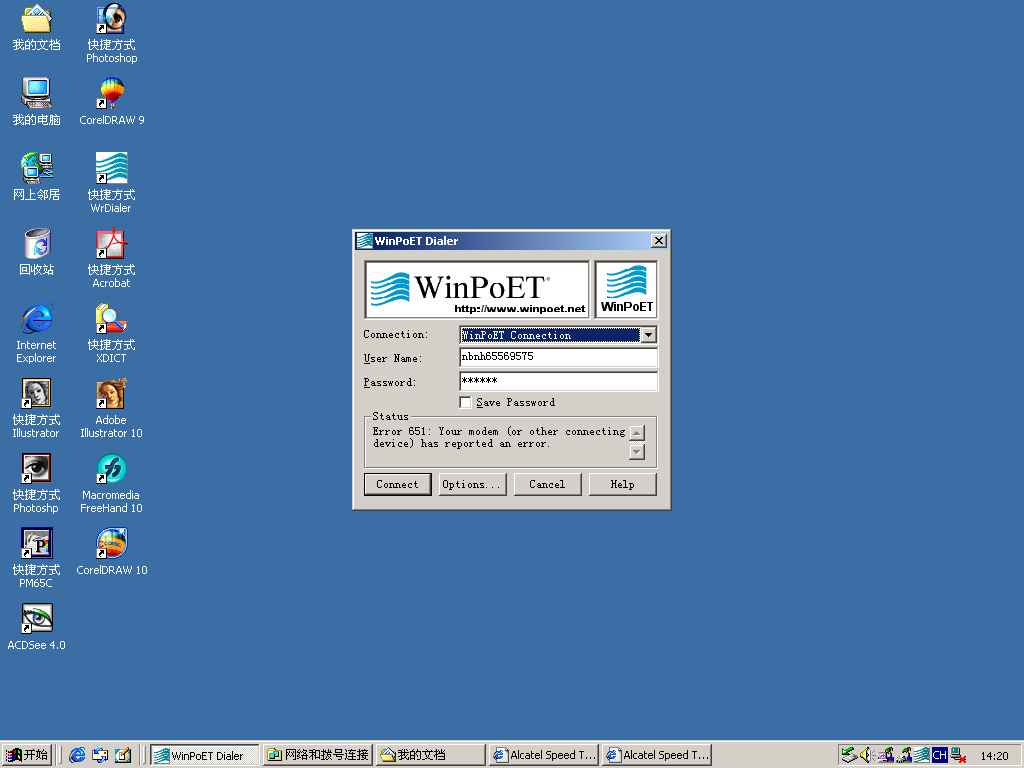The image size is (1024, 768).
Task: Click the WinPoET wave icon in the system tray
Action: pyautogui.click(x=921, y=755)
